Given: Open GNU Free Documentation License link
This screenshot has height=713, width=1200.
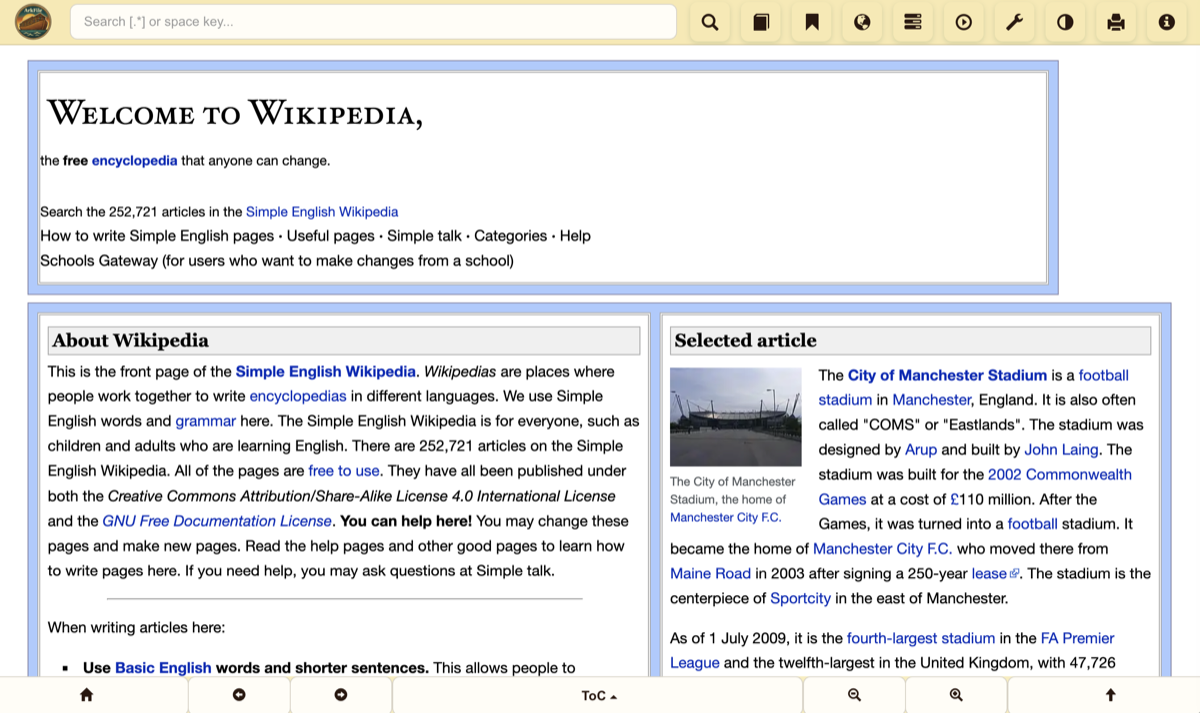Looking at the screenshot, I should (217, 521).
